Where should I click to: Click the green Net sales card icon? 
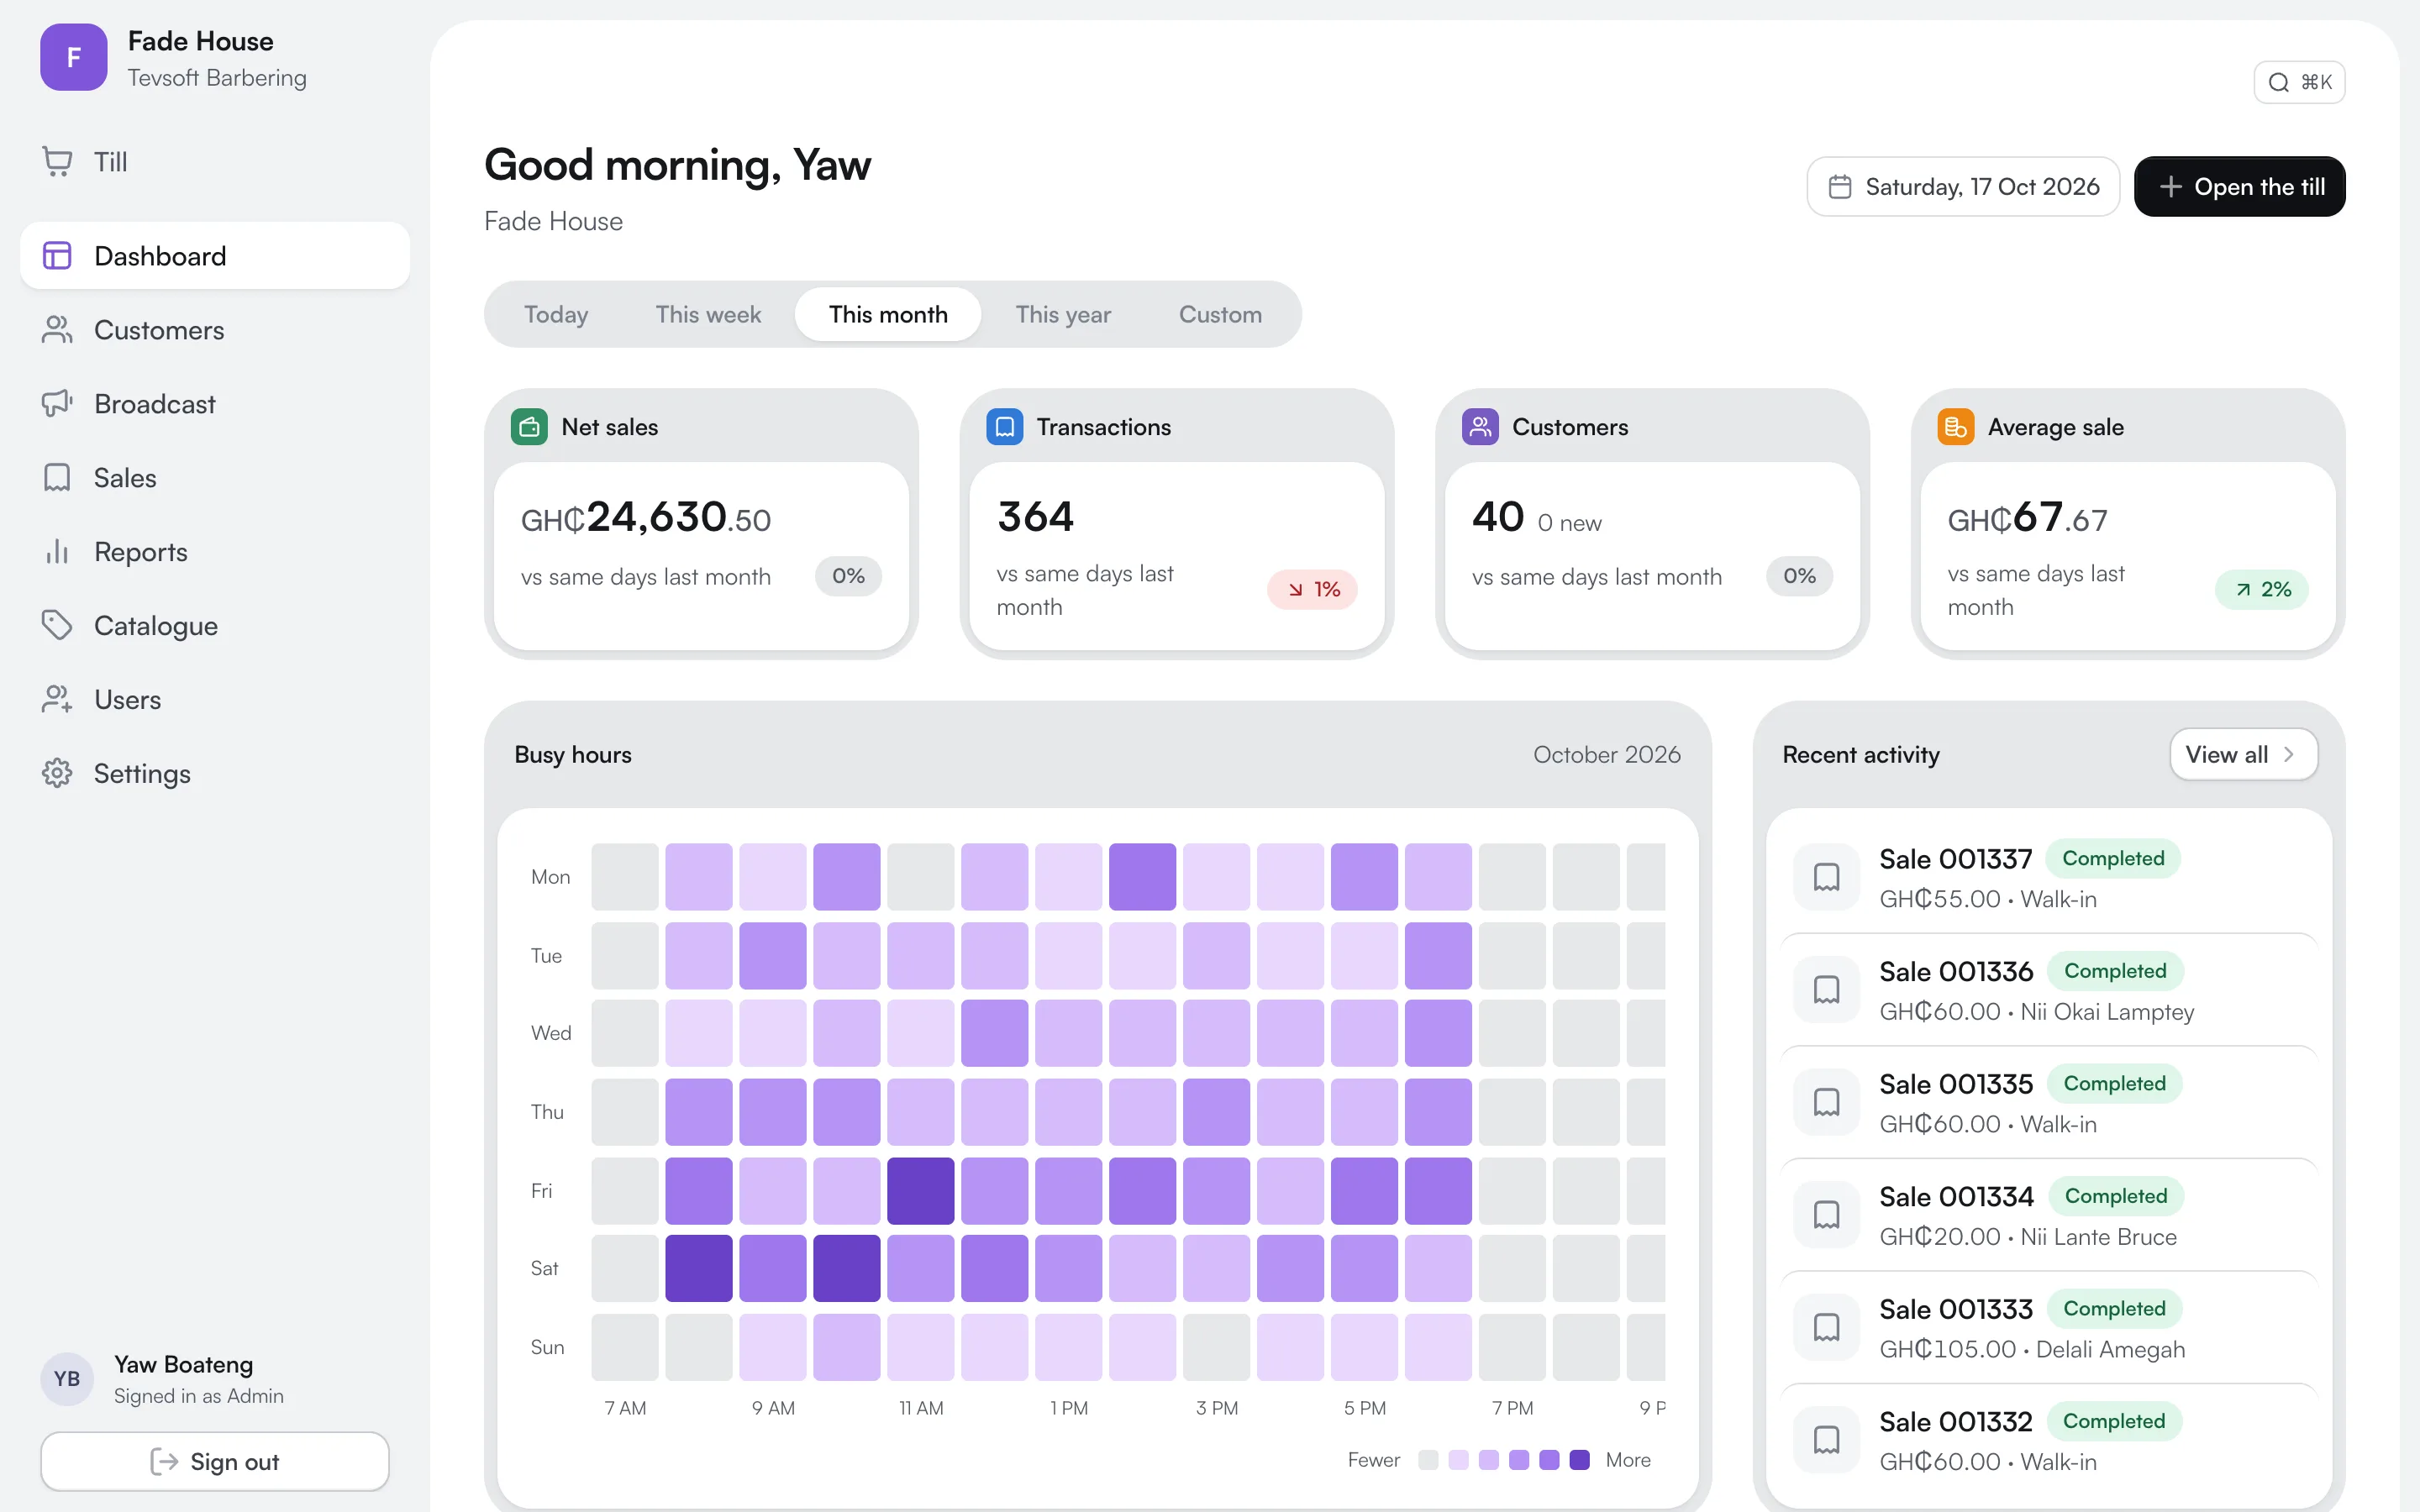click(x=529, y=427)
